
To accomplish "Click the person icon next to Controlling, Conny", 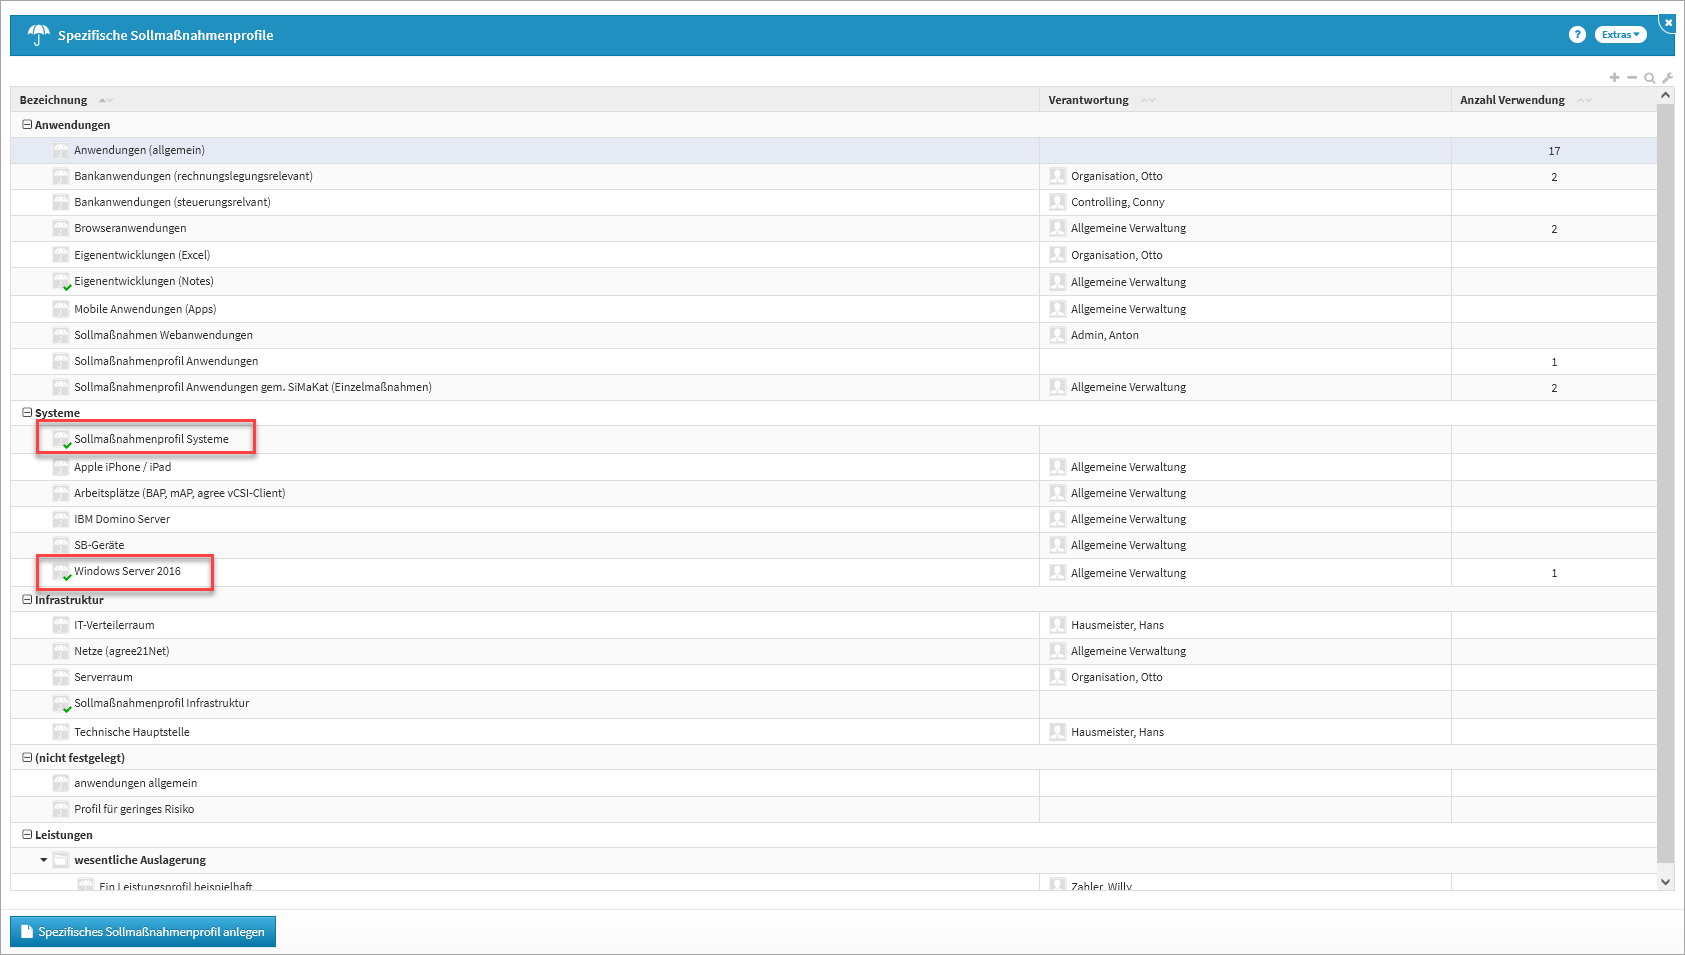I will [x=1057, y=202].
